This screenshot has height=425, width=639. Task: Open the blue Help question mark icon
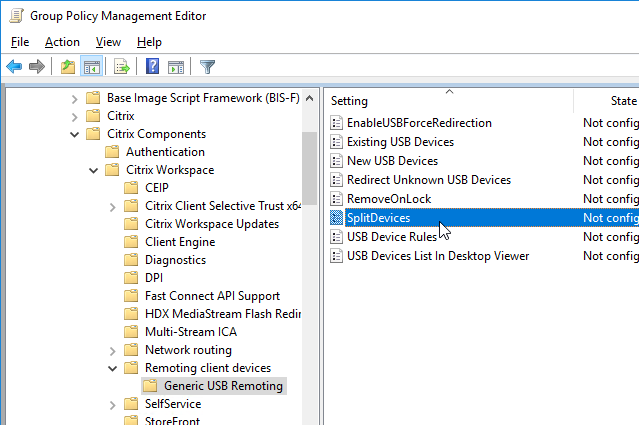click(152, 66)
